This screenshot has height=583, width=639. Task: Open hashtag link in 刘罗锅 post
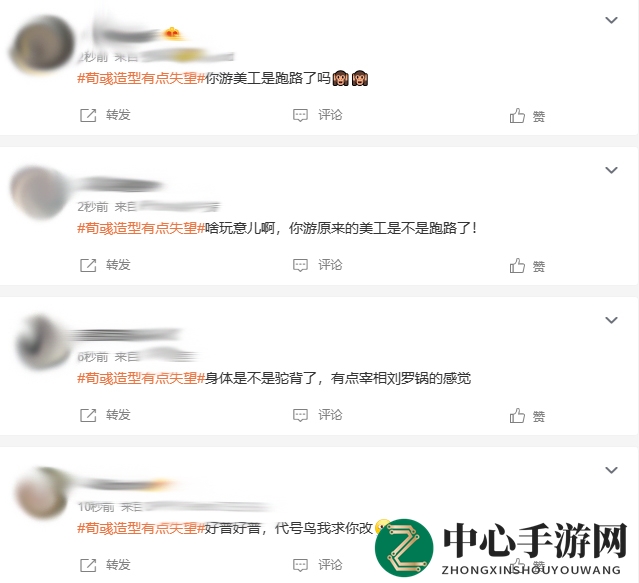click(x=141, y=378)
